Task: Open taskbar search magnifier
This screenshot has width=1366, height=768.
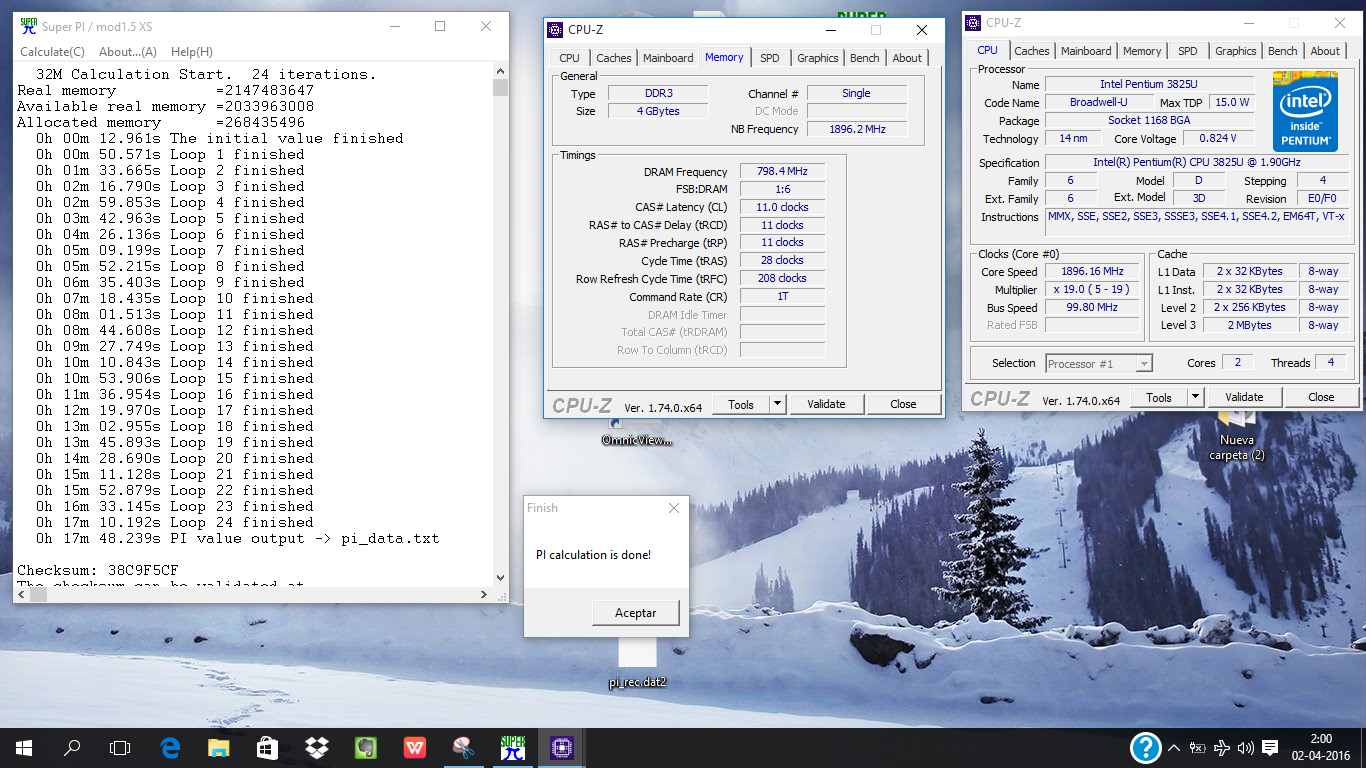Action: pos(72,747)
